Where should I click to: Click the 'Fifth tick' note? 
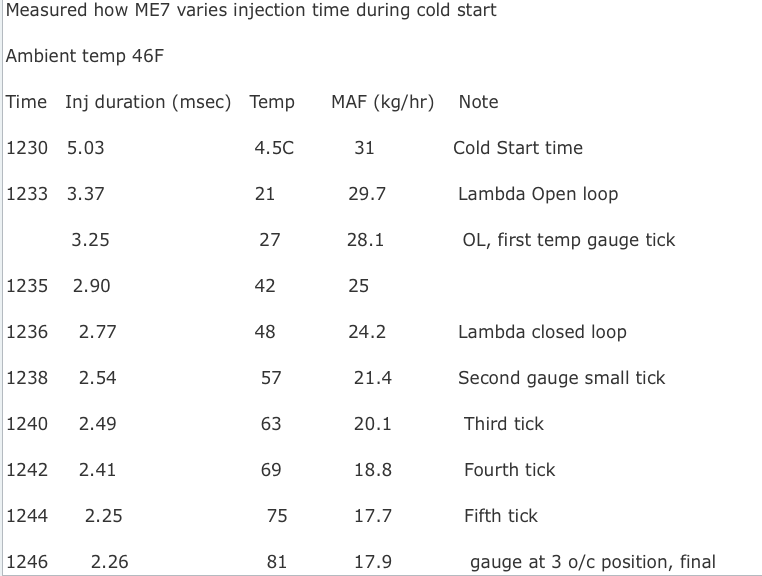point(500,516)
